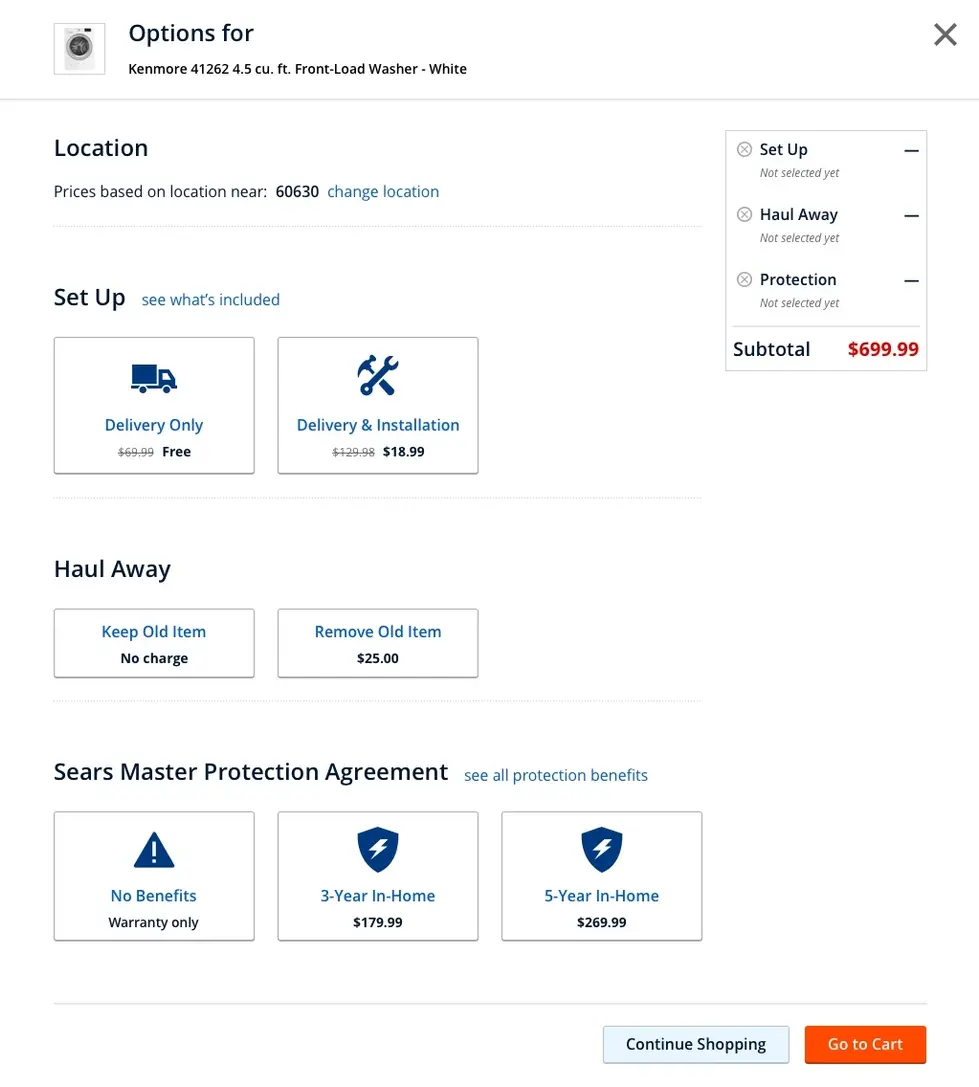979x1087 pixels.
Task: Click the 5-Year In-Home shield icon
Action: [x=602, y=849]
